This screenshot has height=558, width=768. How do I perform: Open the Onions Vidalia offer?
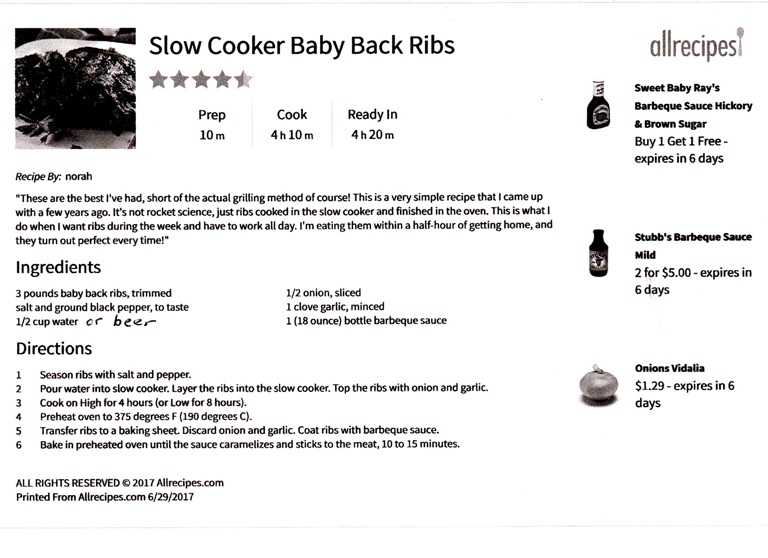tap(670, 368)
